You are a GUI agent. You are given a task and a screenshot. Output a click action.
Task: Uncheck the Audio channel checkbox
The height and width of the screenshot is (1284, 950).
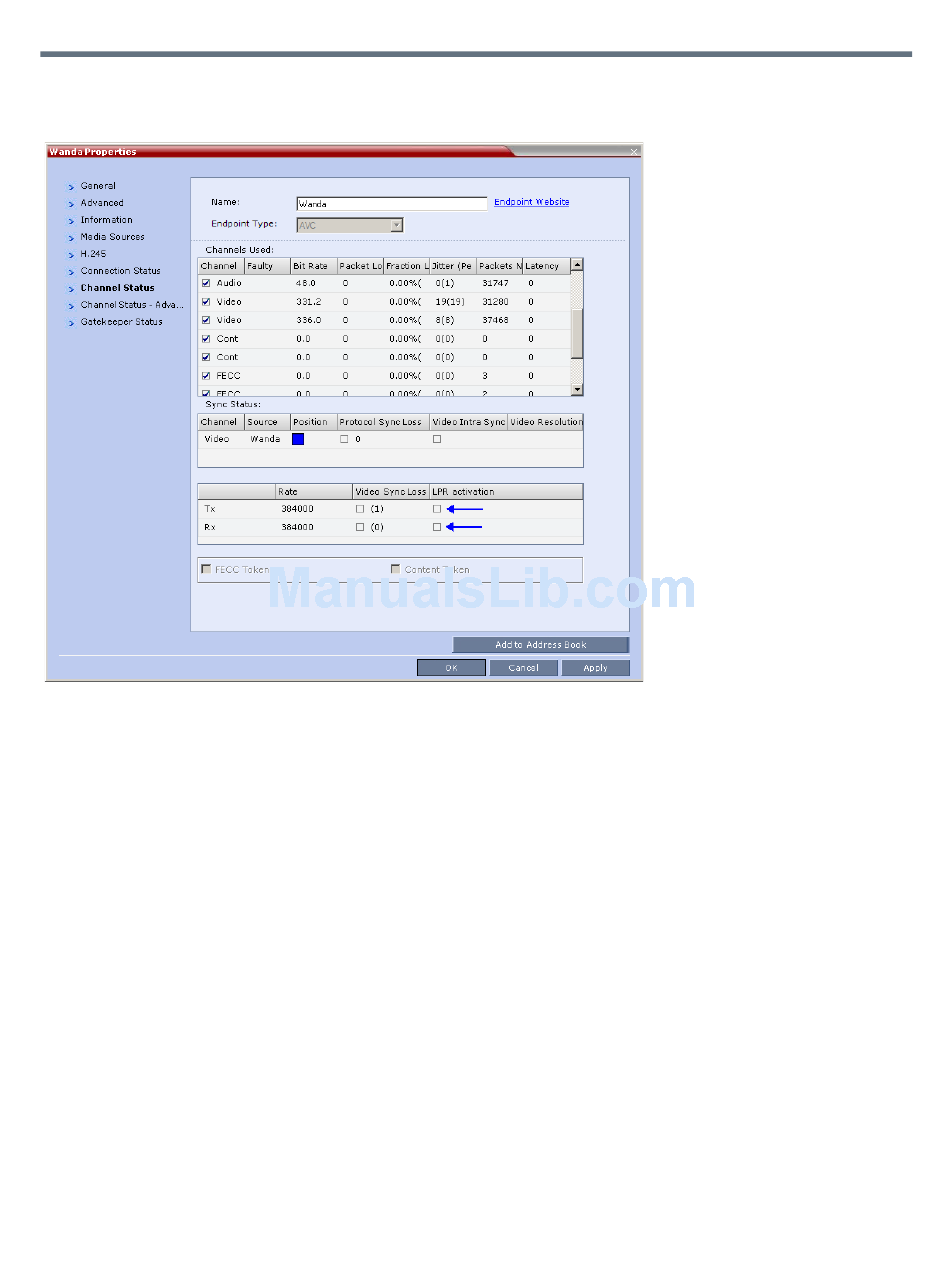(206, 283)
